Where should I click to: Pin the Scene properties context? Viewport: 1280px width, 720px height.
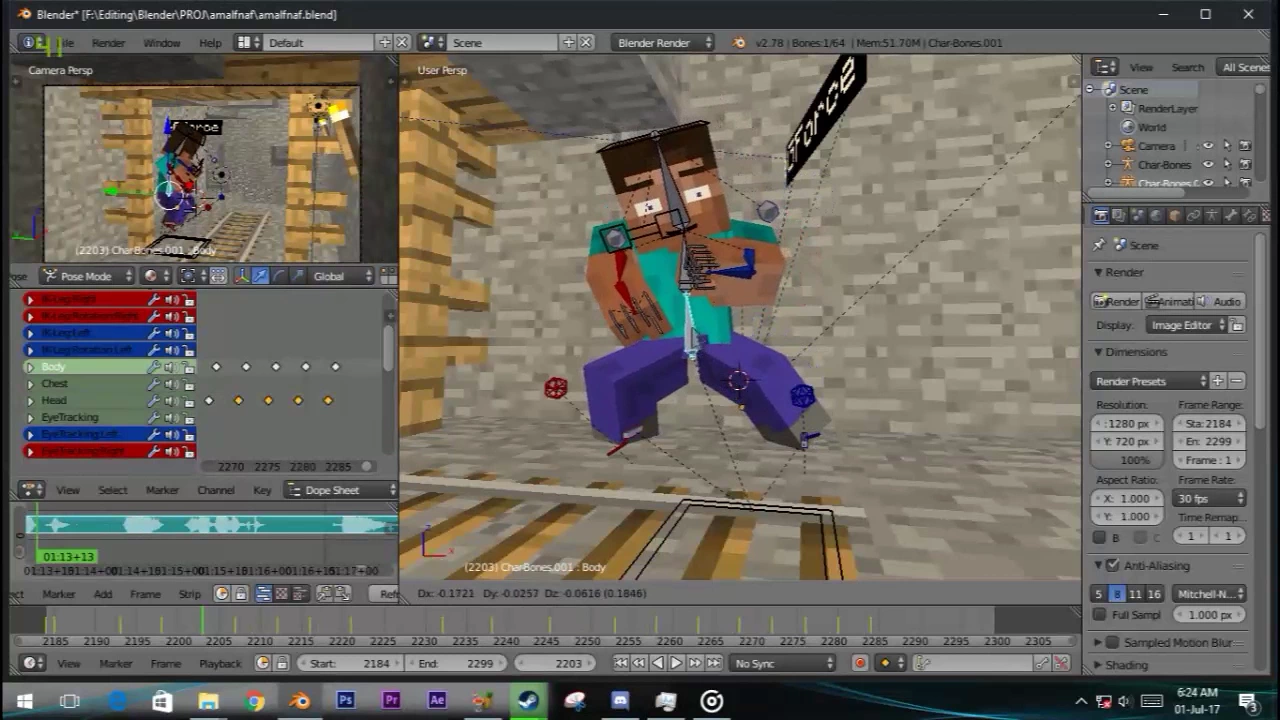[x=1099, y=245]
